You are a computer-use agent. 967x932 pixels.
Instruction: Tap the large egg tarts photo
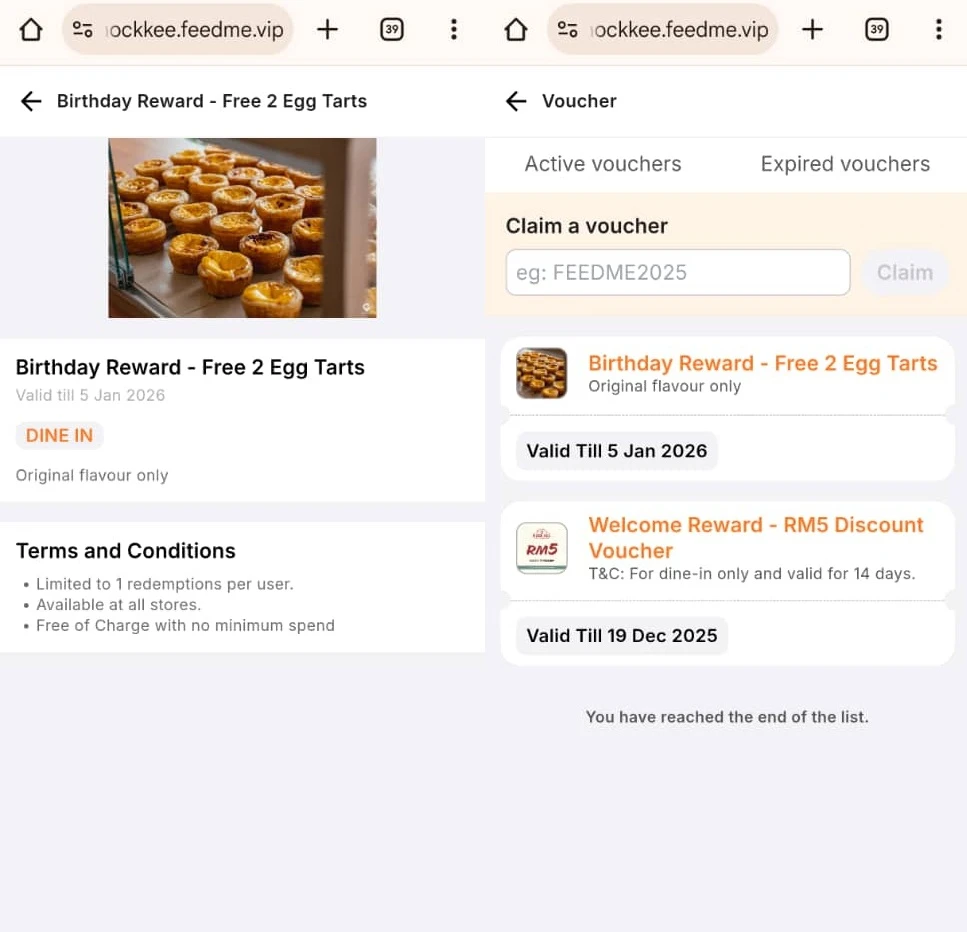point(242,228)
